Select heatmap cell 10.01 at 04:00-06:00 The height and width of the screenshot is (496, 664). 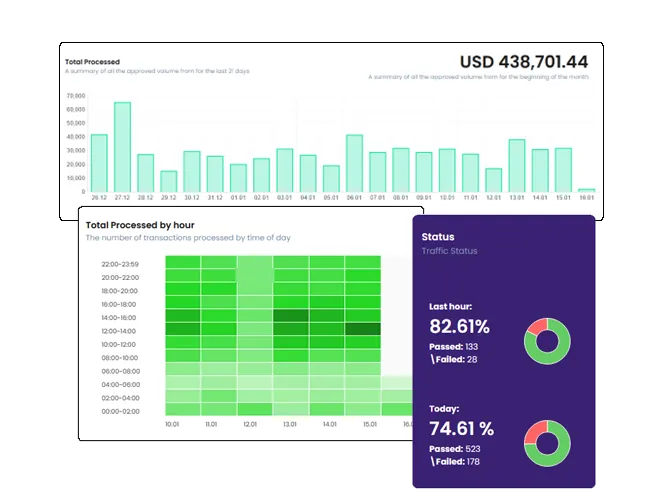(x=183, y=382)
